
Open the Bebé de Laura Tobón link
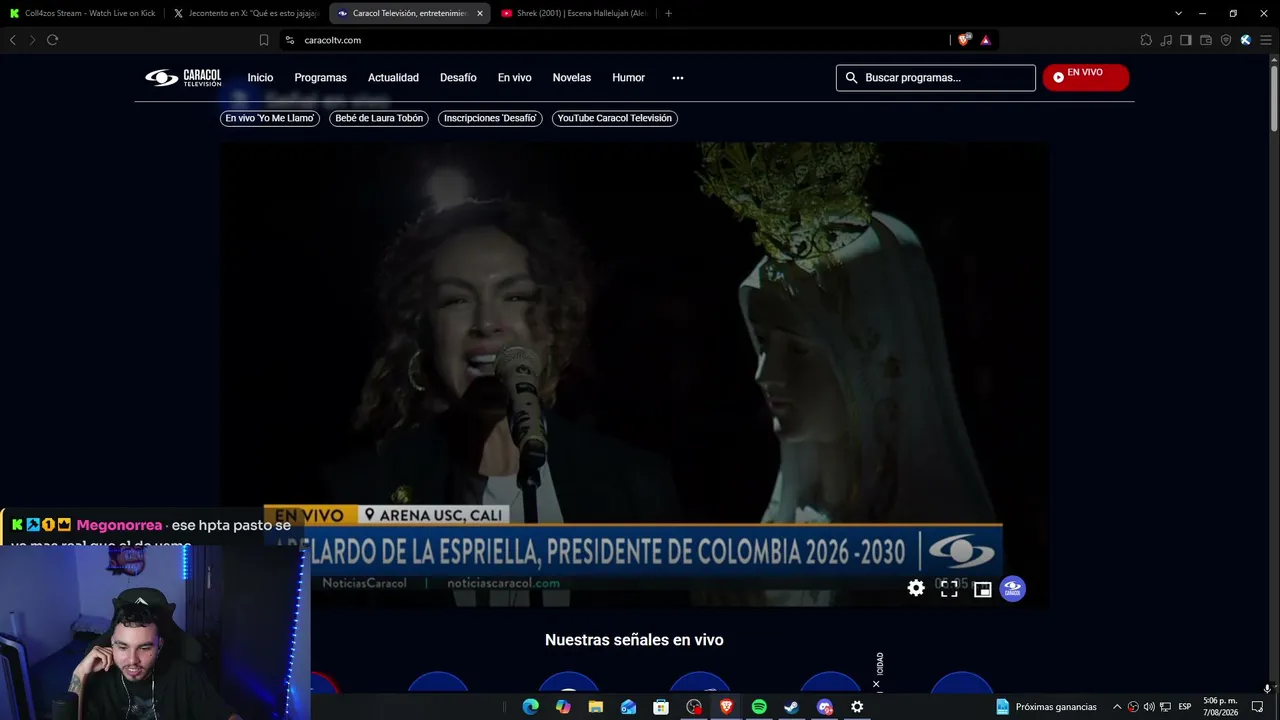click(x=379, y=118)
